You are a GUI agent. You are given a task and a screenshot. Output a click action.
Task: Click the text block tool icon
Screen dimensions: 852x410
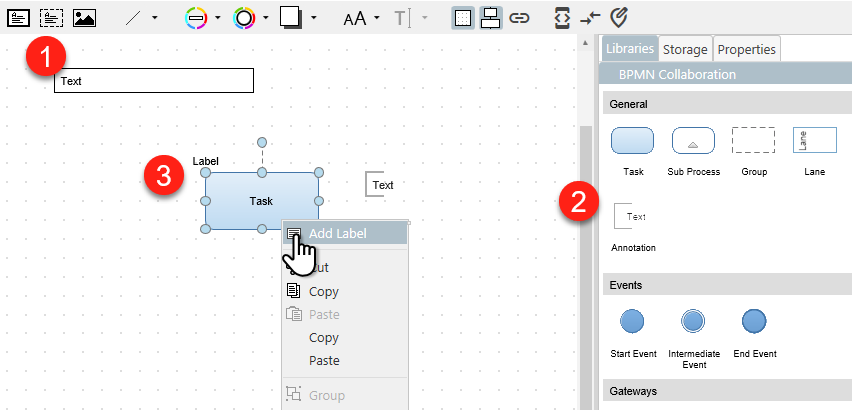pyautogui.click(x=18, y=17)
